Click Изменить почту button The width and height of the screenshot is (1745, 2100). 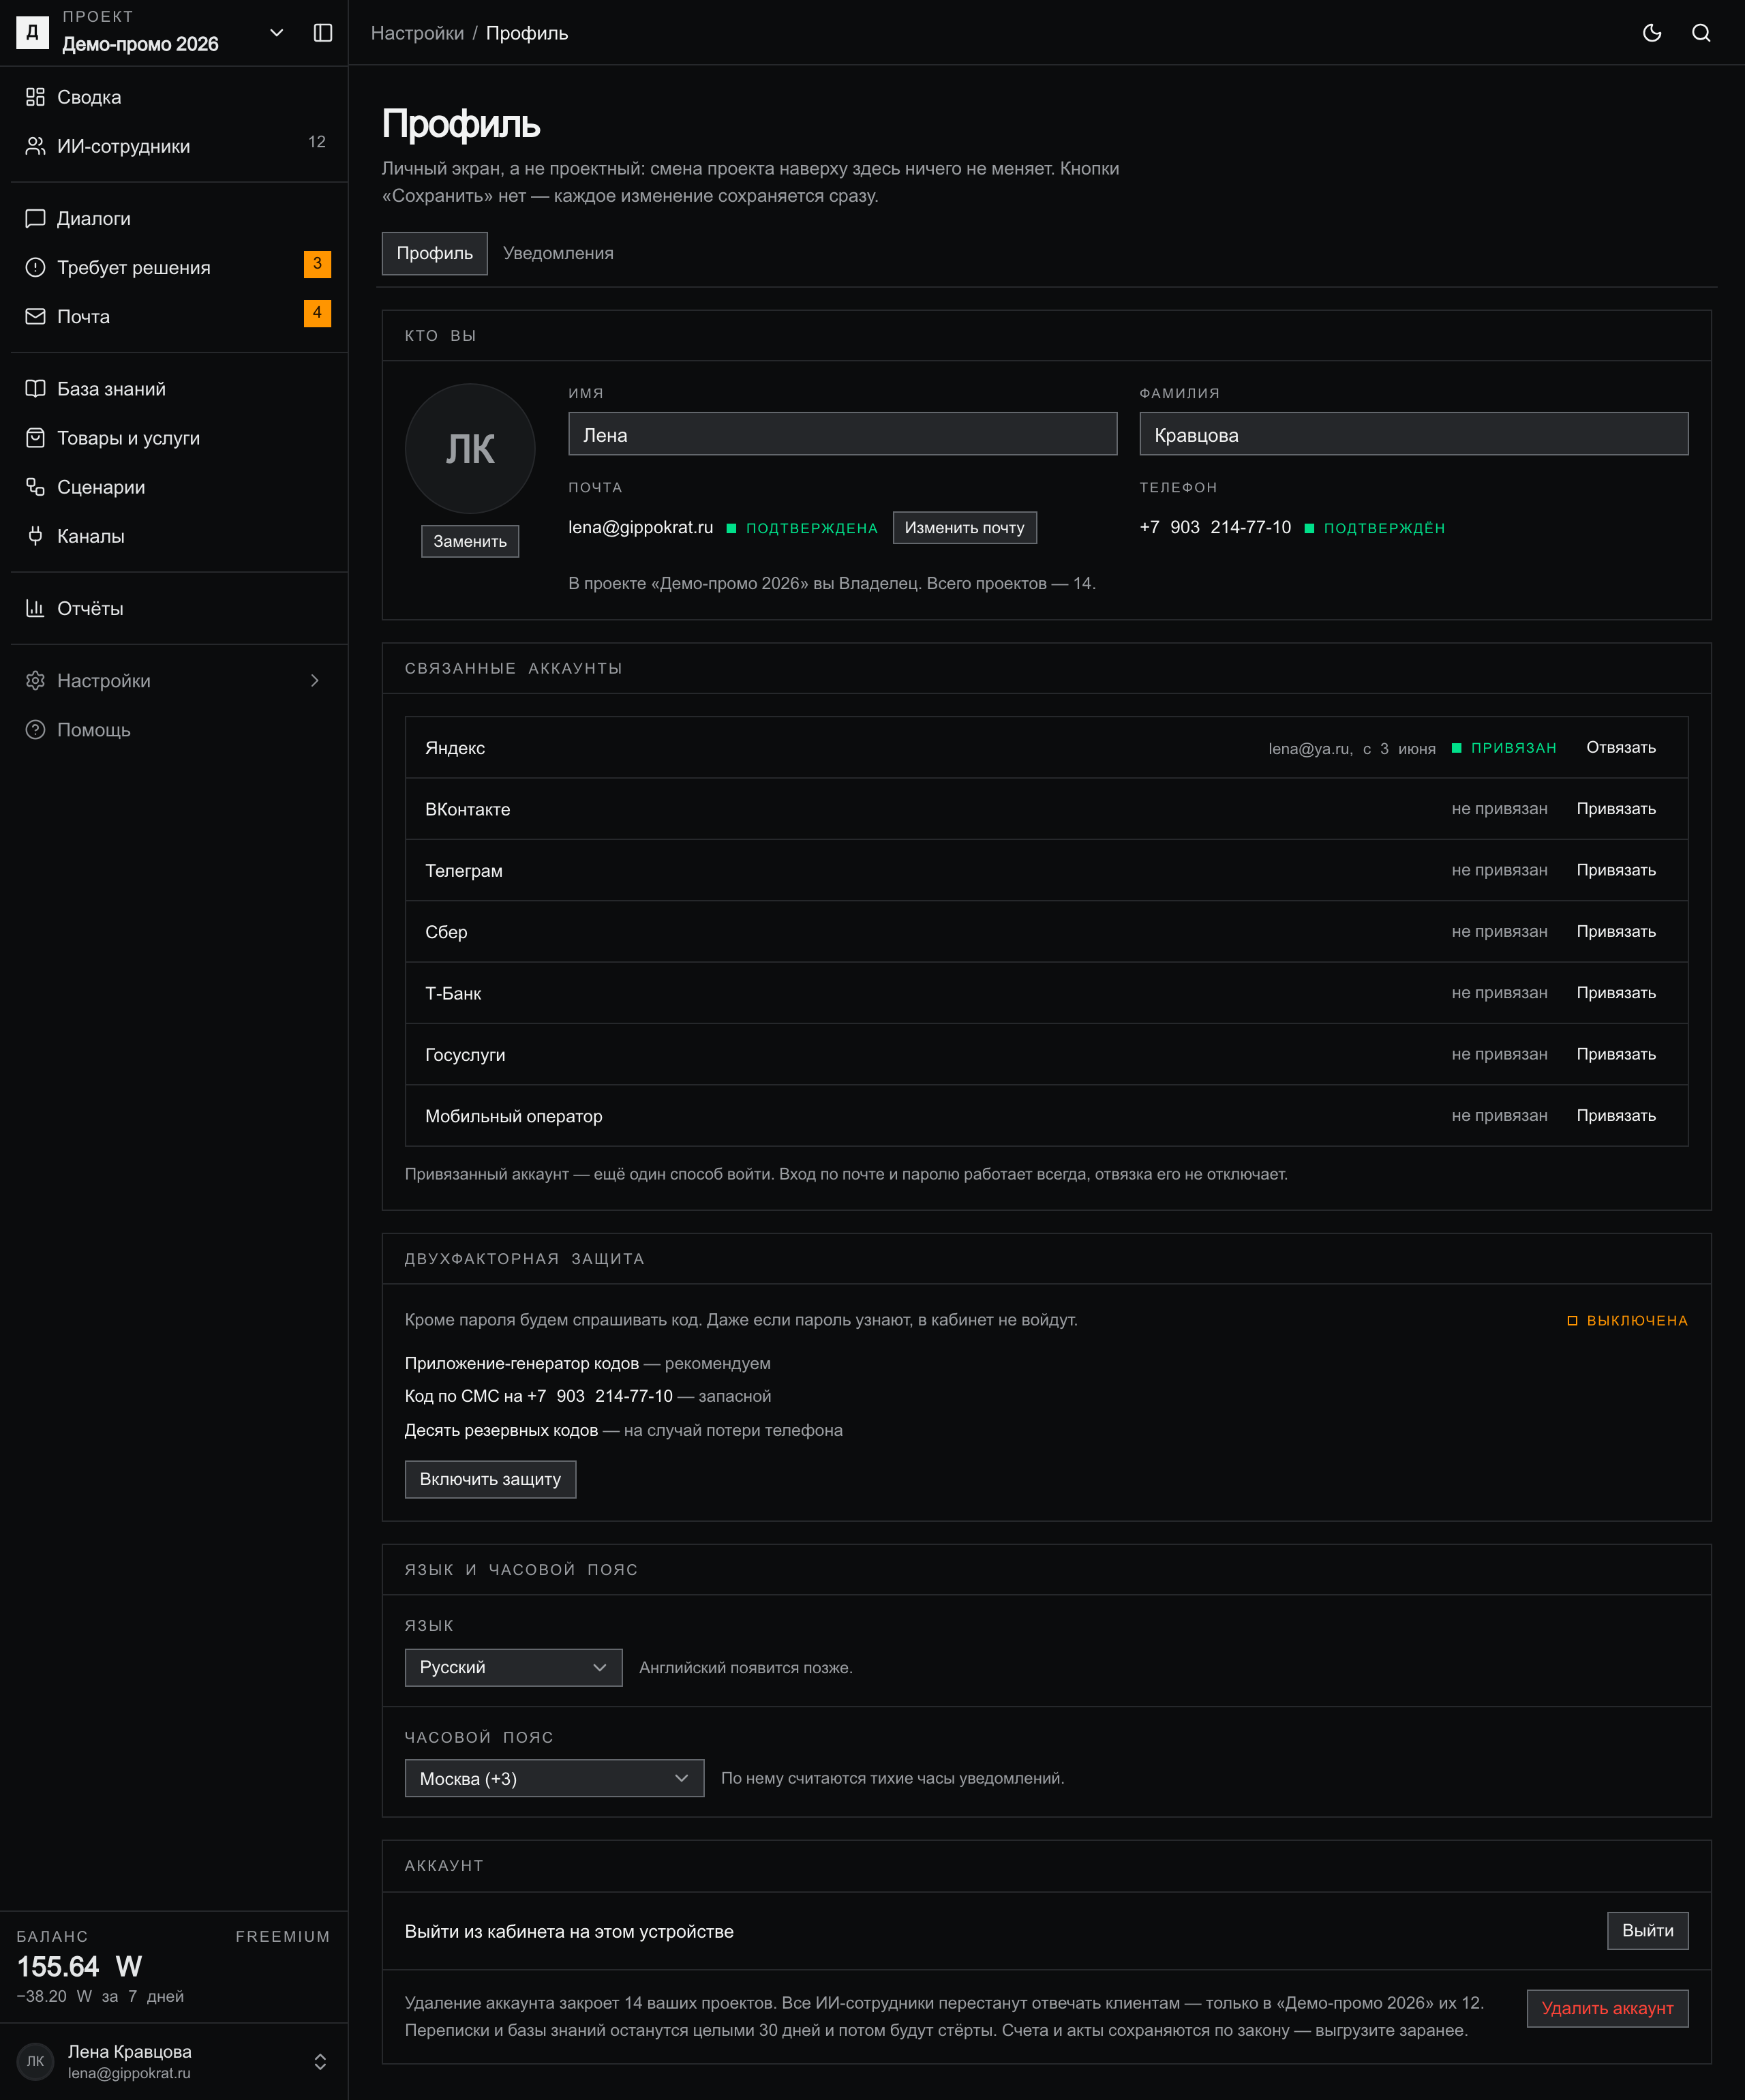tap(964, 528)
